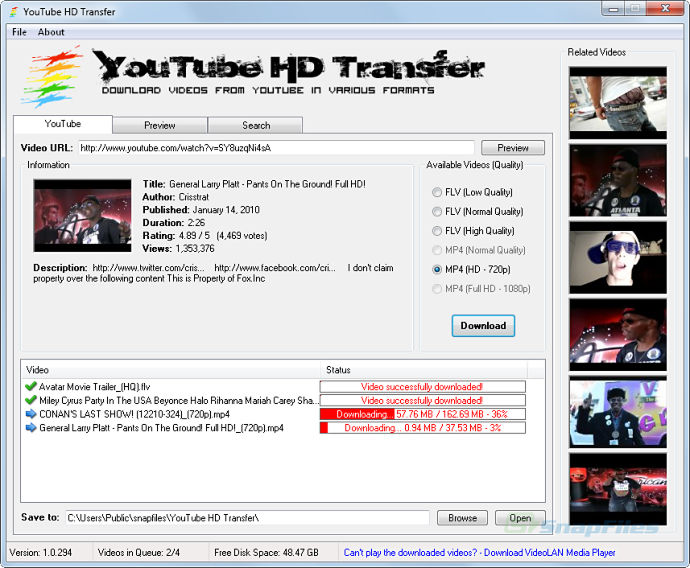Open the sixth related video, stage performance
The height and width of the screenshot is (568, 690).
pos(618,489)
